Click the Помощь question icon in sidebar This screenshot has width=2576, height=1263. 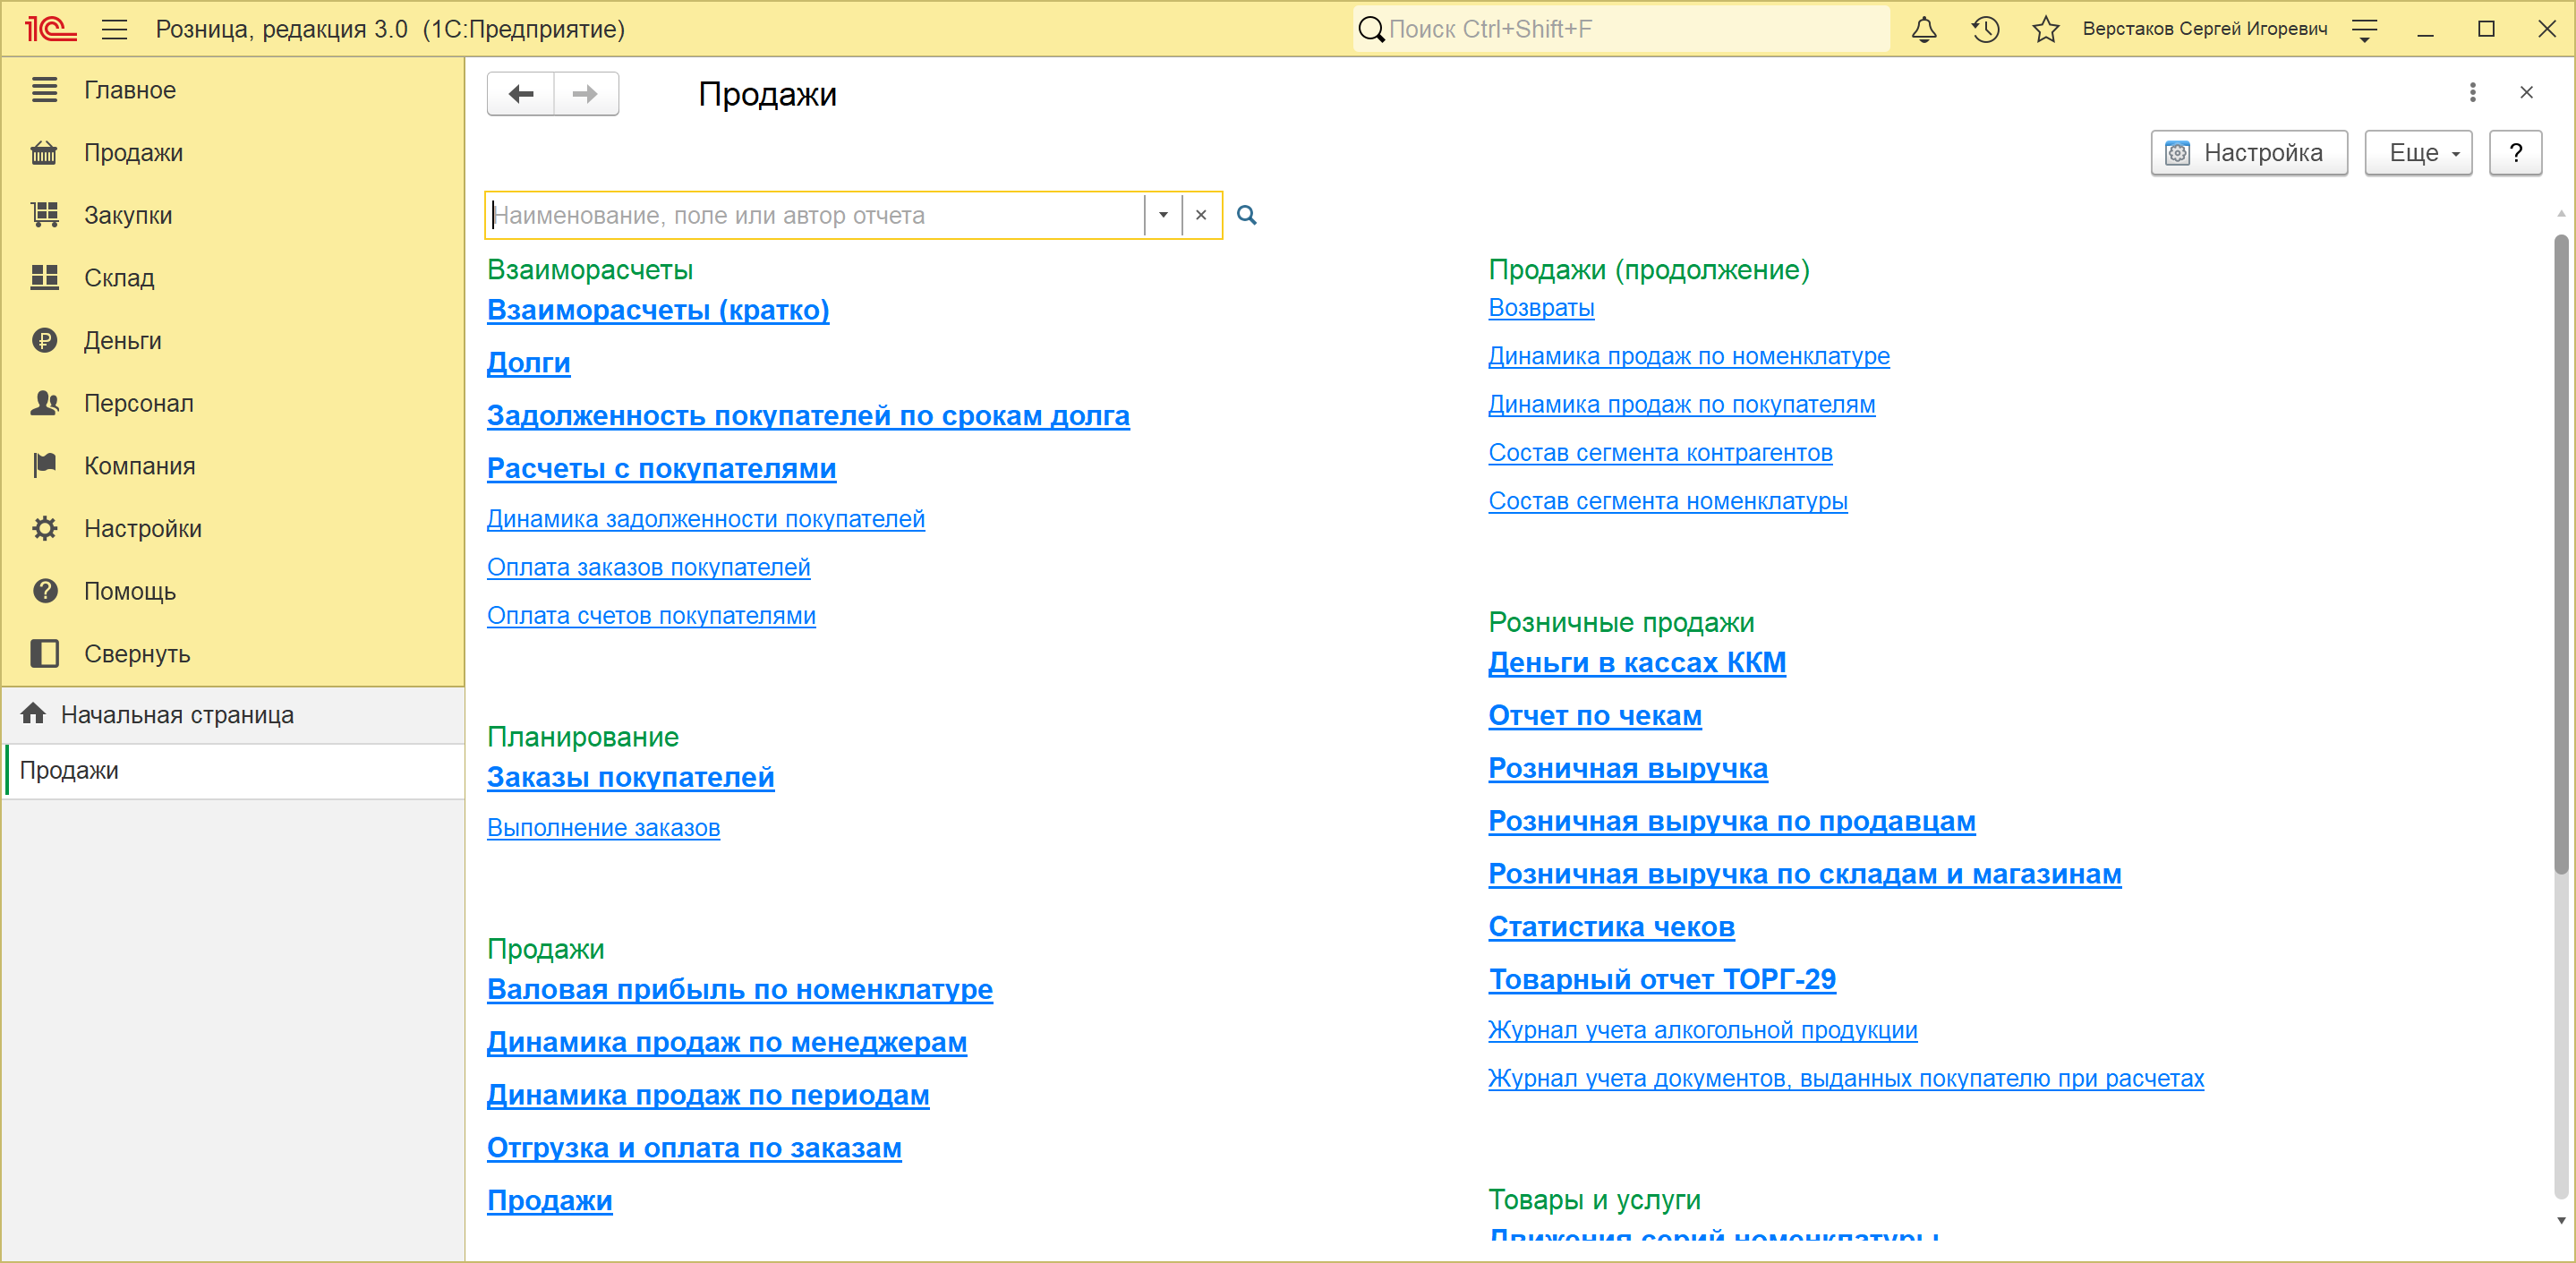(x=45, y=591)
